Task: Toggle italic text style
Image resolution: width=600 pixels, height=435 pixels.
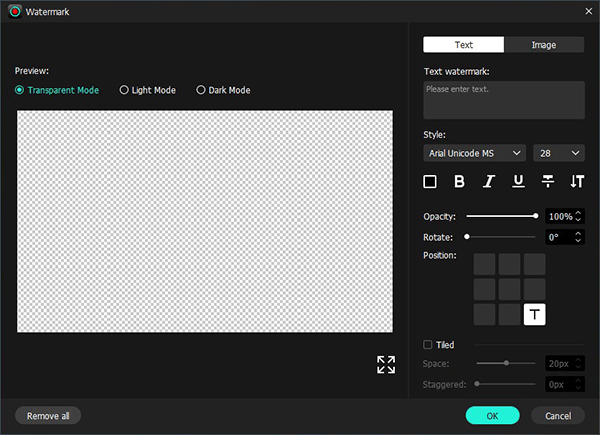Action: tap(489, 181)
